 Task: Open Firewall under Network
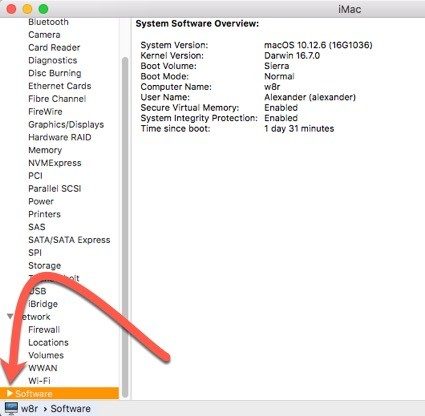click(x=44, y=330)
